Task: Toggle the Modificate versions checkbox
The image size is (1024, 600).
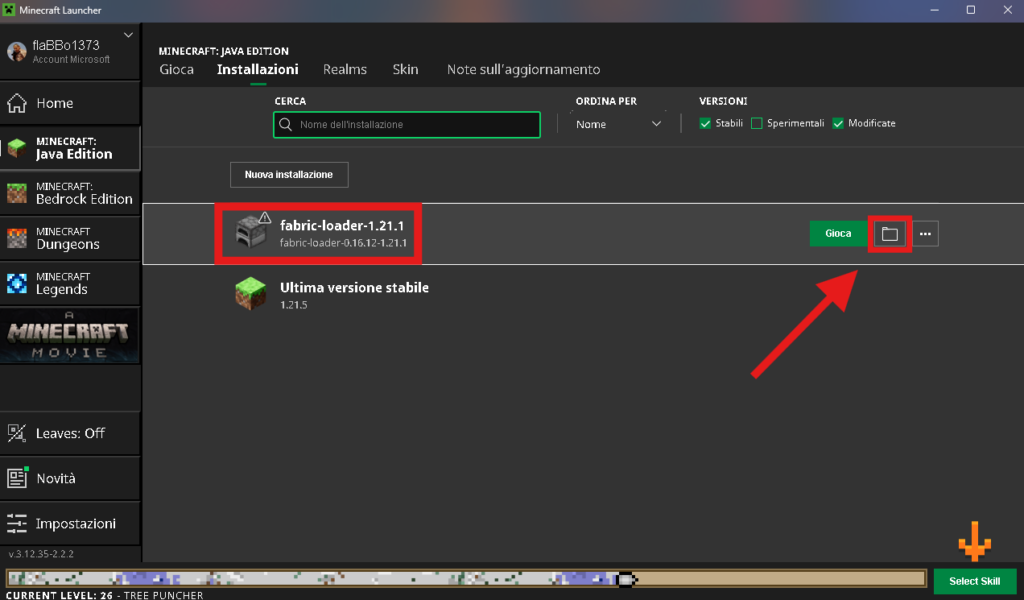Action: click(838, 123)
